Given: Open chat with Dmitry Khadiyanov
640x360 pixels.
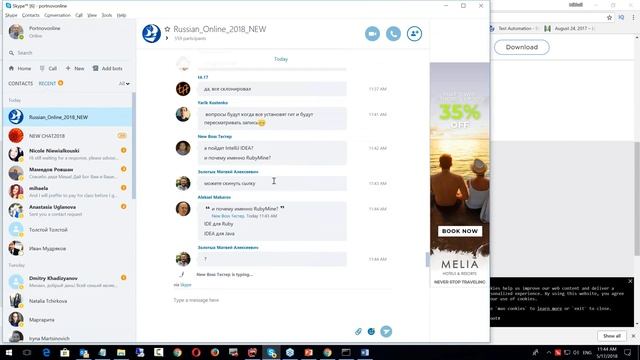Looking at the screenshot, I should tap(67, 282).
